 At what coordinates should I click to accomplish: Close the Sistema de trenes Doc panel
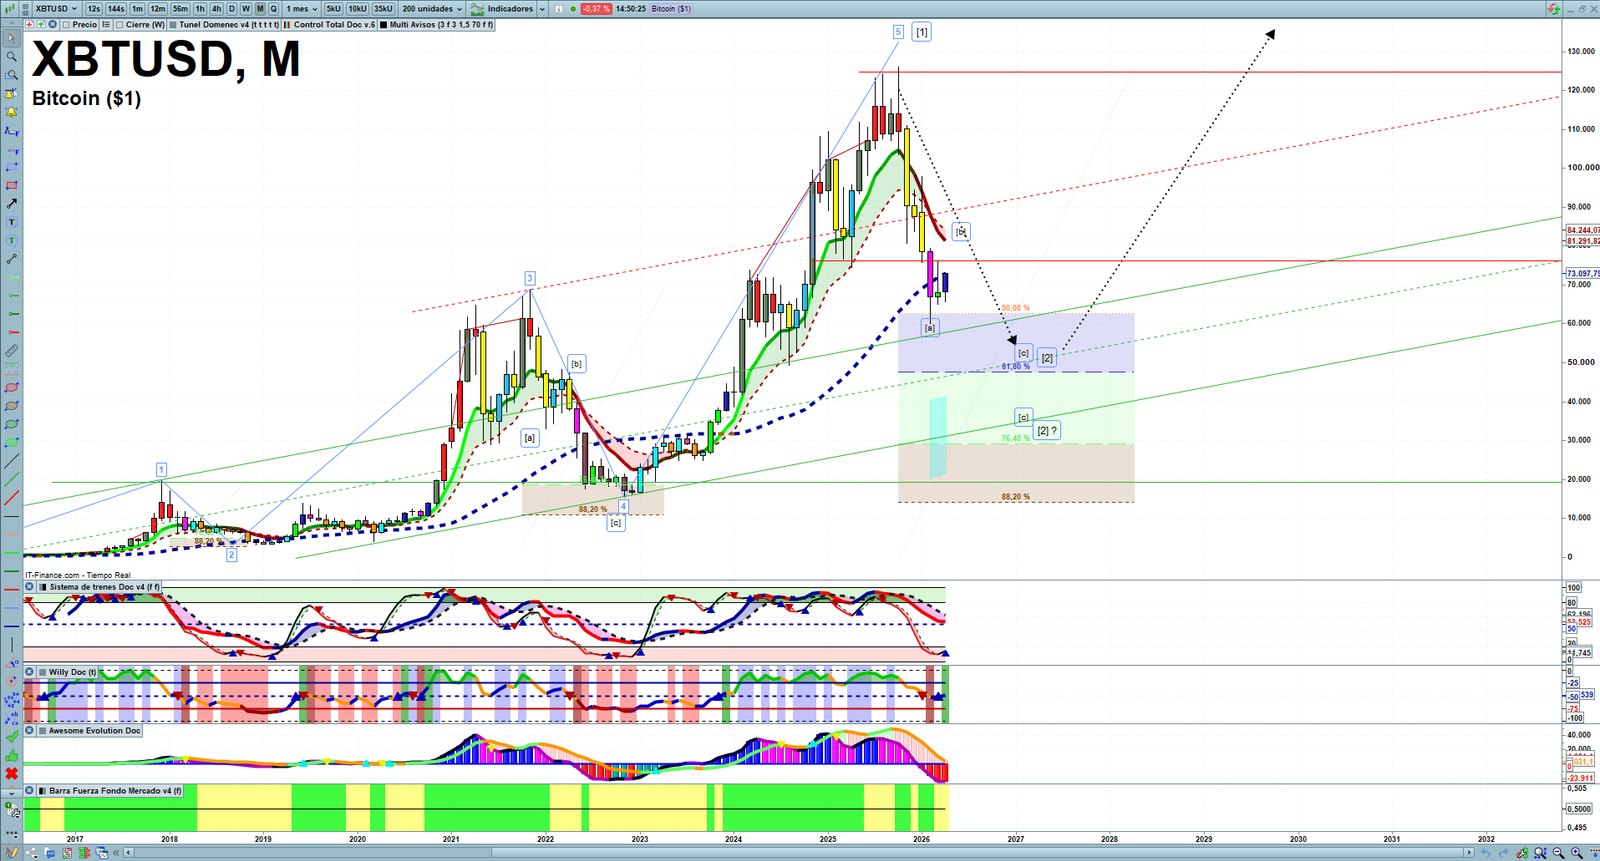tap(29, 587)
